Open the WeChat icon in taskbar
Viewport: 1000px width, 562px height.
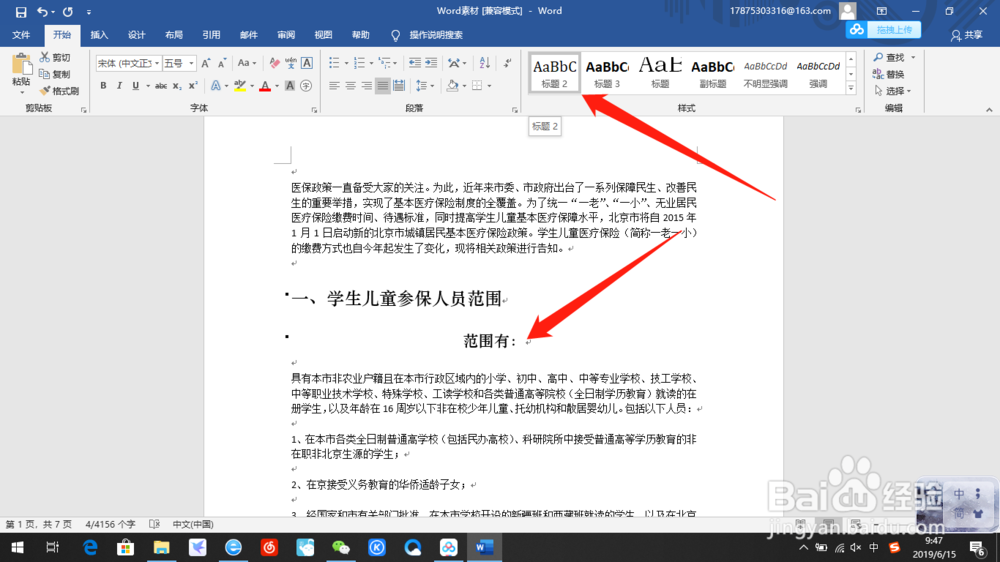point(341,547)
